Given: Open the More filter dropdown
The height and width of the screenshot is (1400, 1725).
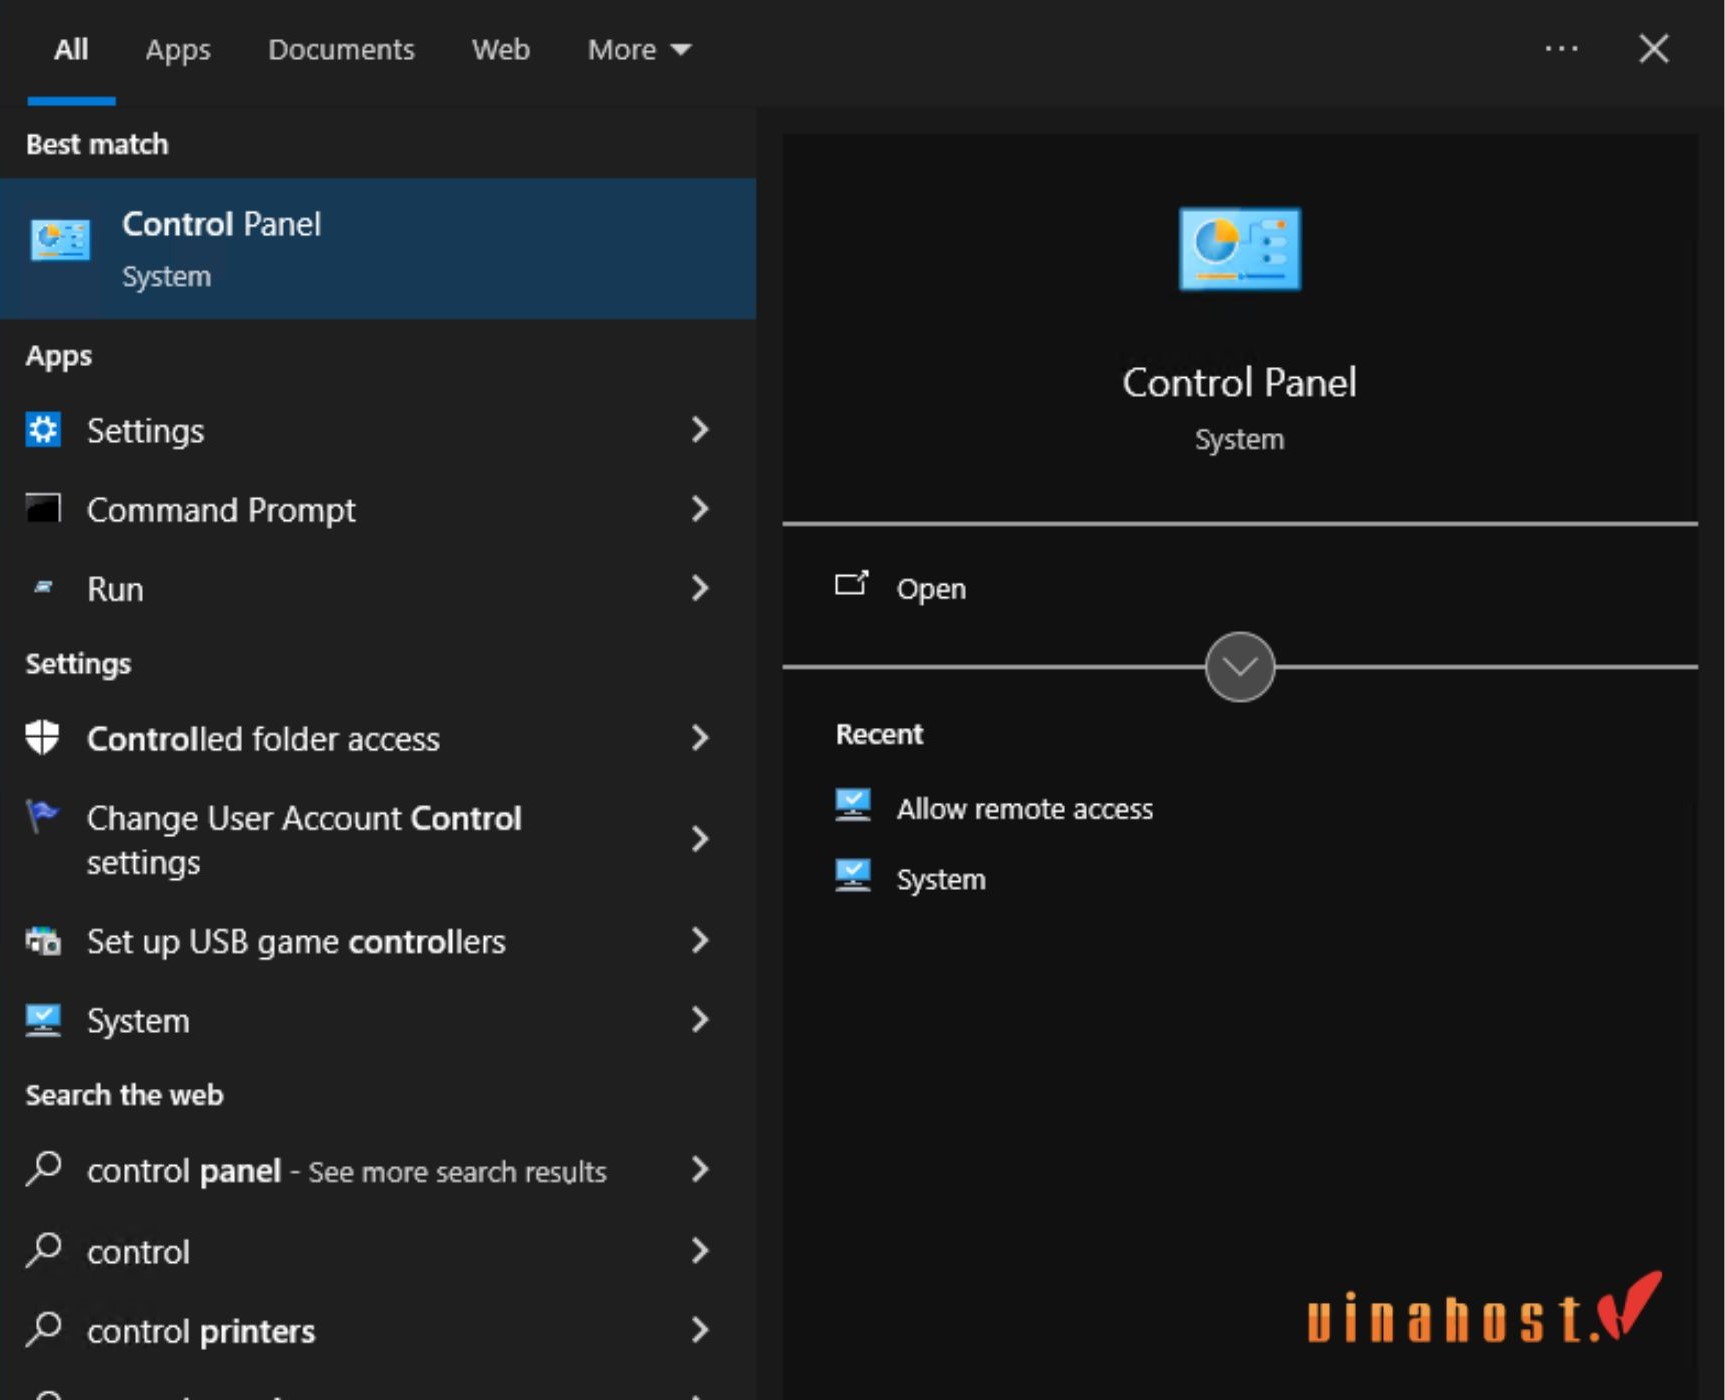Looking at the screenshot, I should [x=640, y=49].
